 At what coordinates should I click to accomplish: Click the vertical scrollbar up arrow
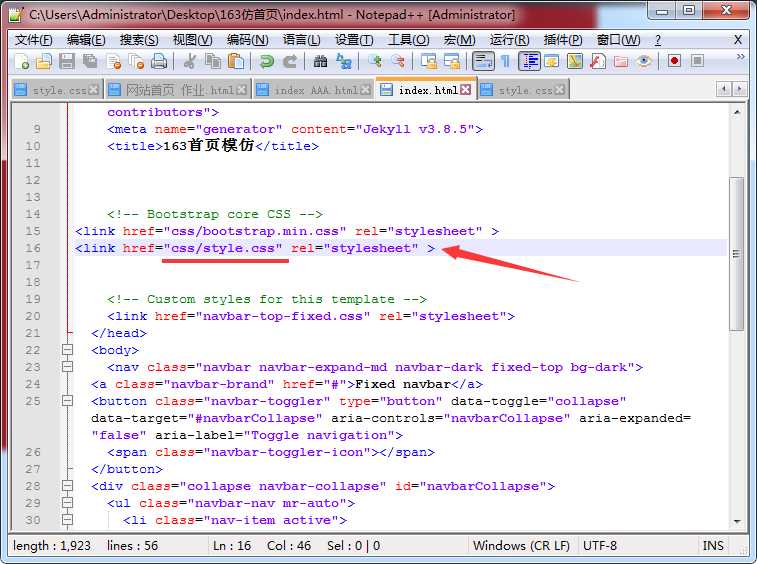click(x=736, y=113)
